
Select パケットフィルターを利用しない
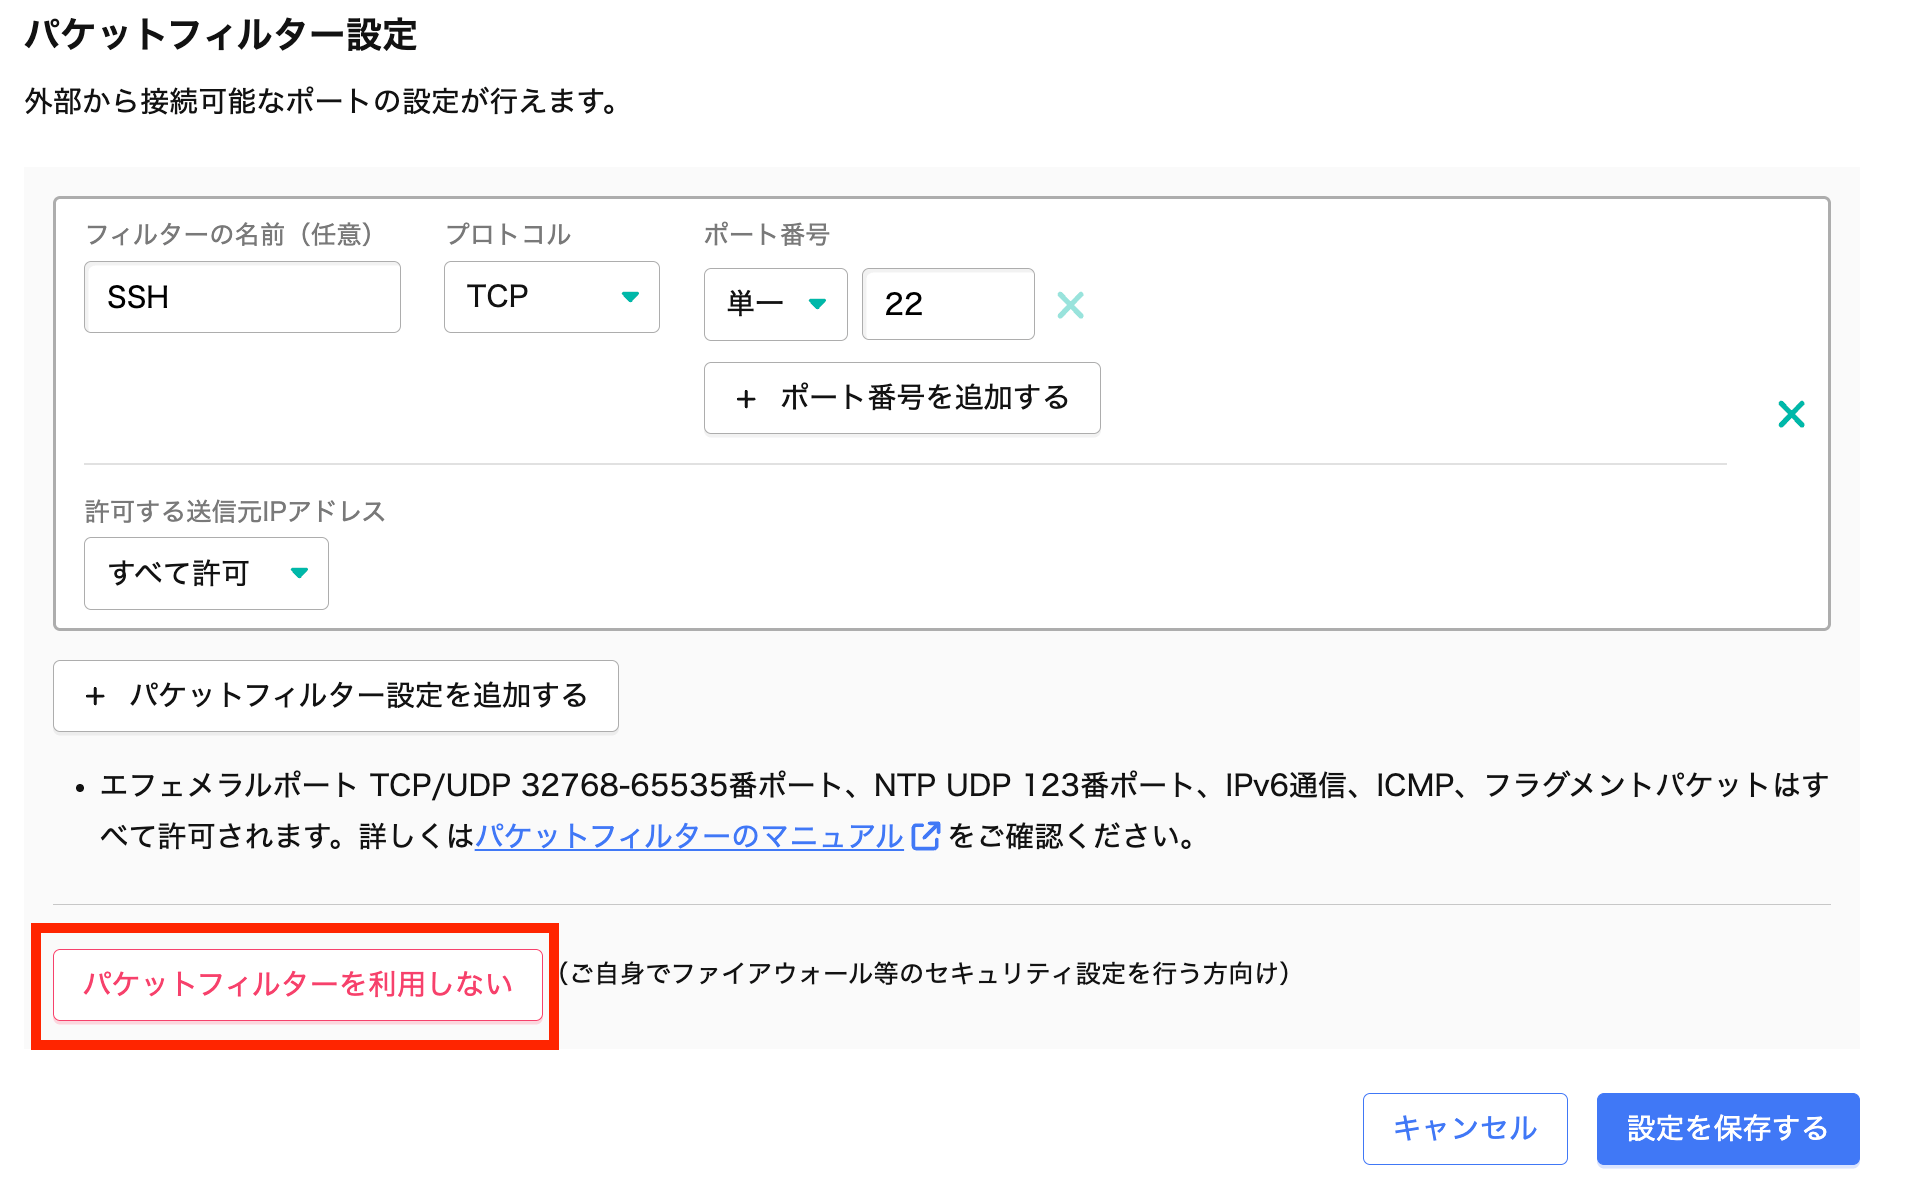click(297, 984)
